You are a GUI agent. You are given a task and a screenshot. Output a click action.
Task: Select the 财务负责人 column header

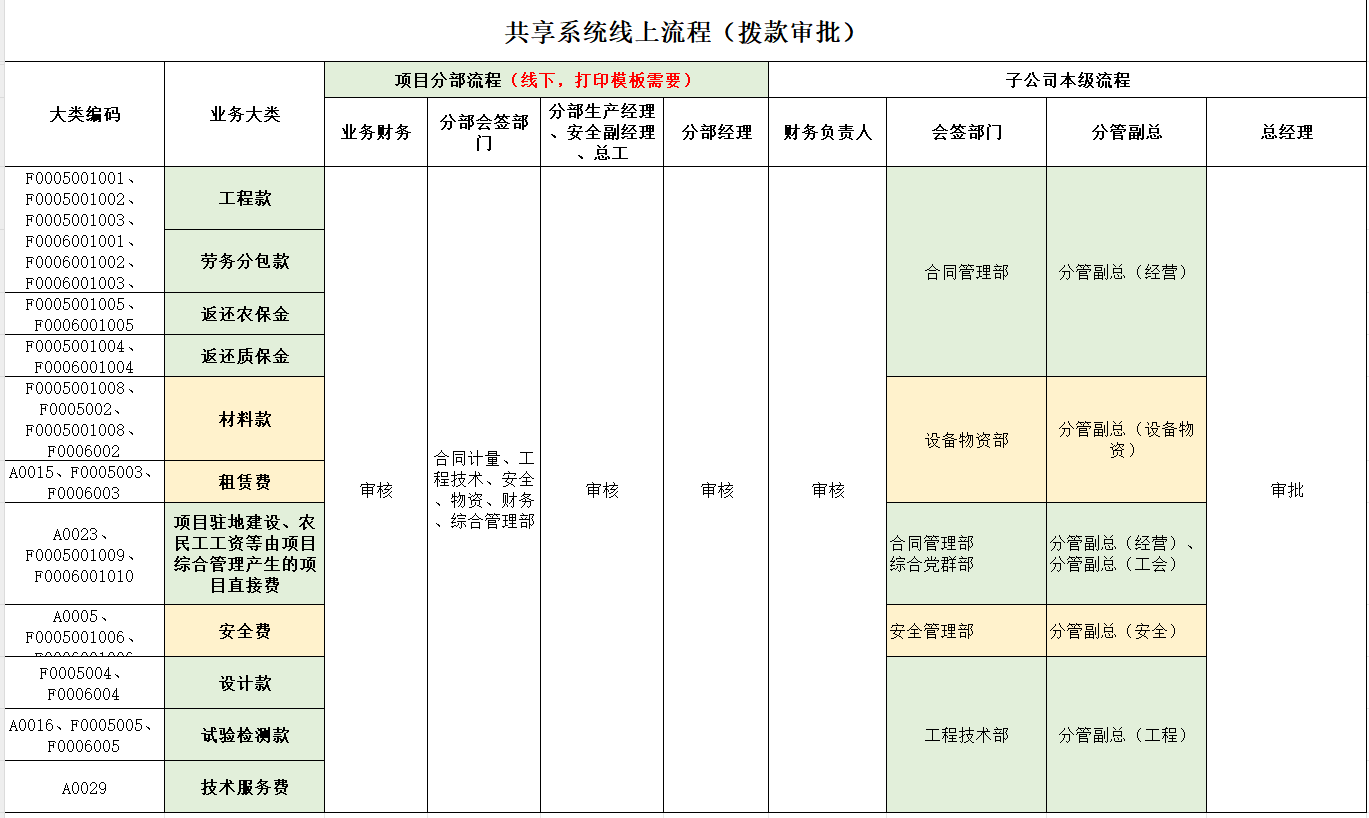pos(827,132)
